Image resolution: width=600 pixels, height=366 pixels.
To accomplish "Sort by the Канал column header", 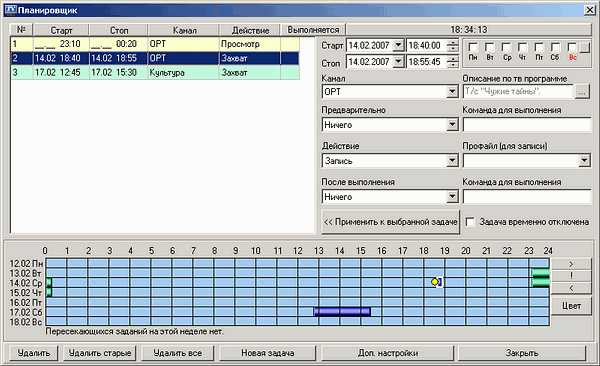I will (x=184, y=30).
